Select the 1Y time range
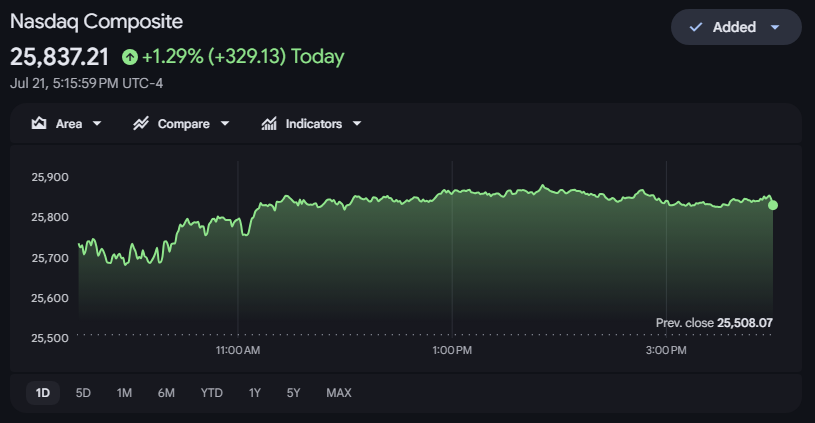 pos(255,393)
